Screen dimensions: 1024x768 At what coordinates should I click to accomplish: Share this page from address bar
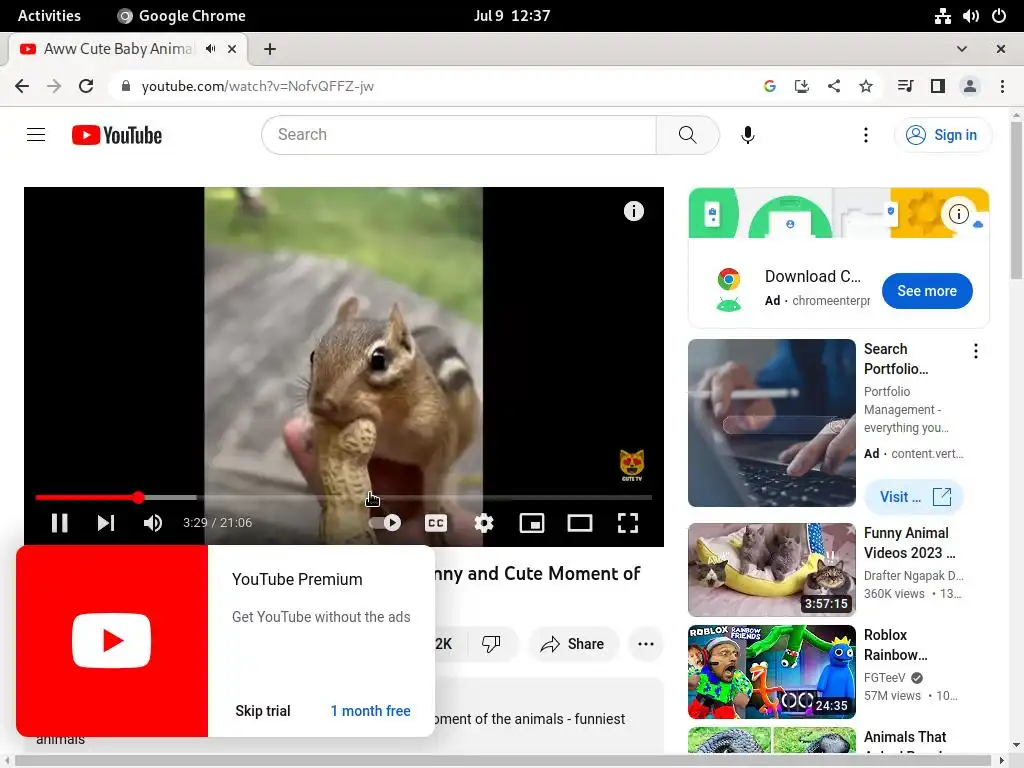coord(834,86)
